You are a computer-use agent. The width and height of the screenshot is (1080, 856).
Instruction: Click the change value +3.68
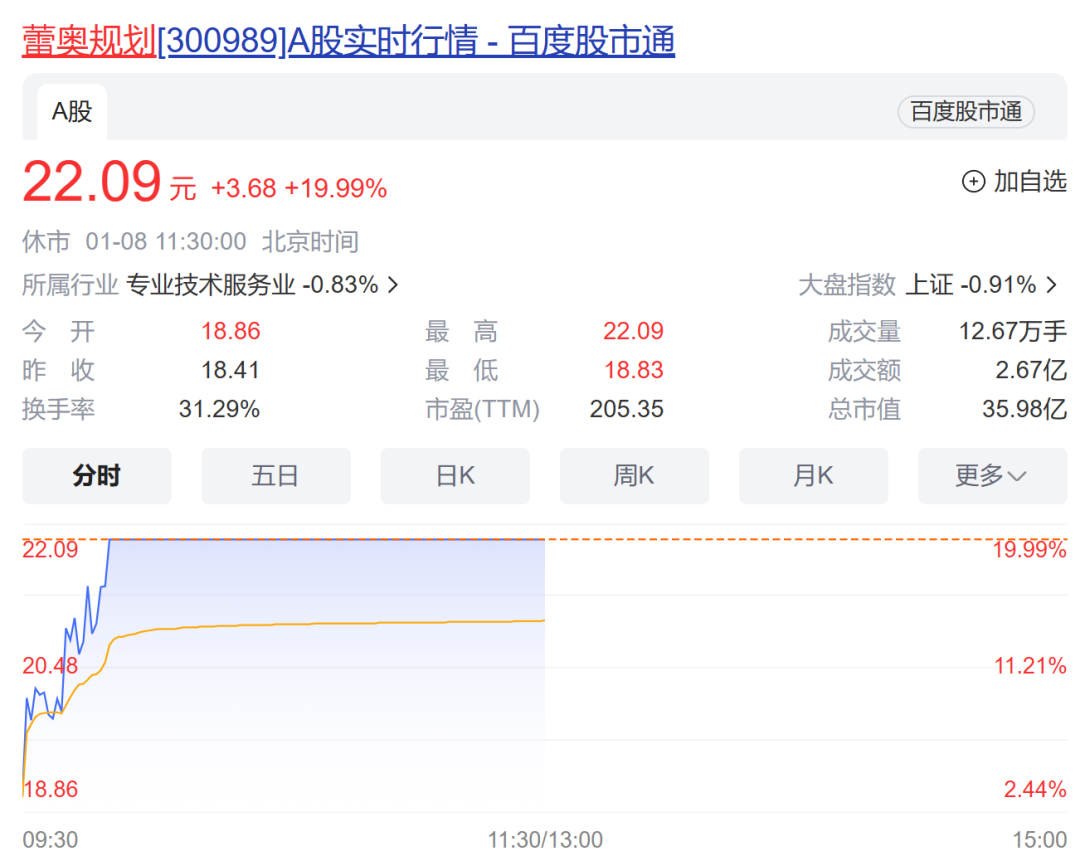pos(243,188)
